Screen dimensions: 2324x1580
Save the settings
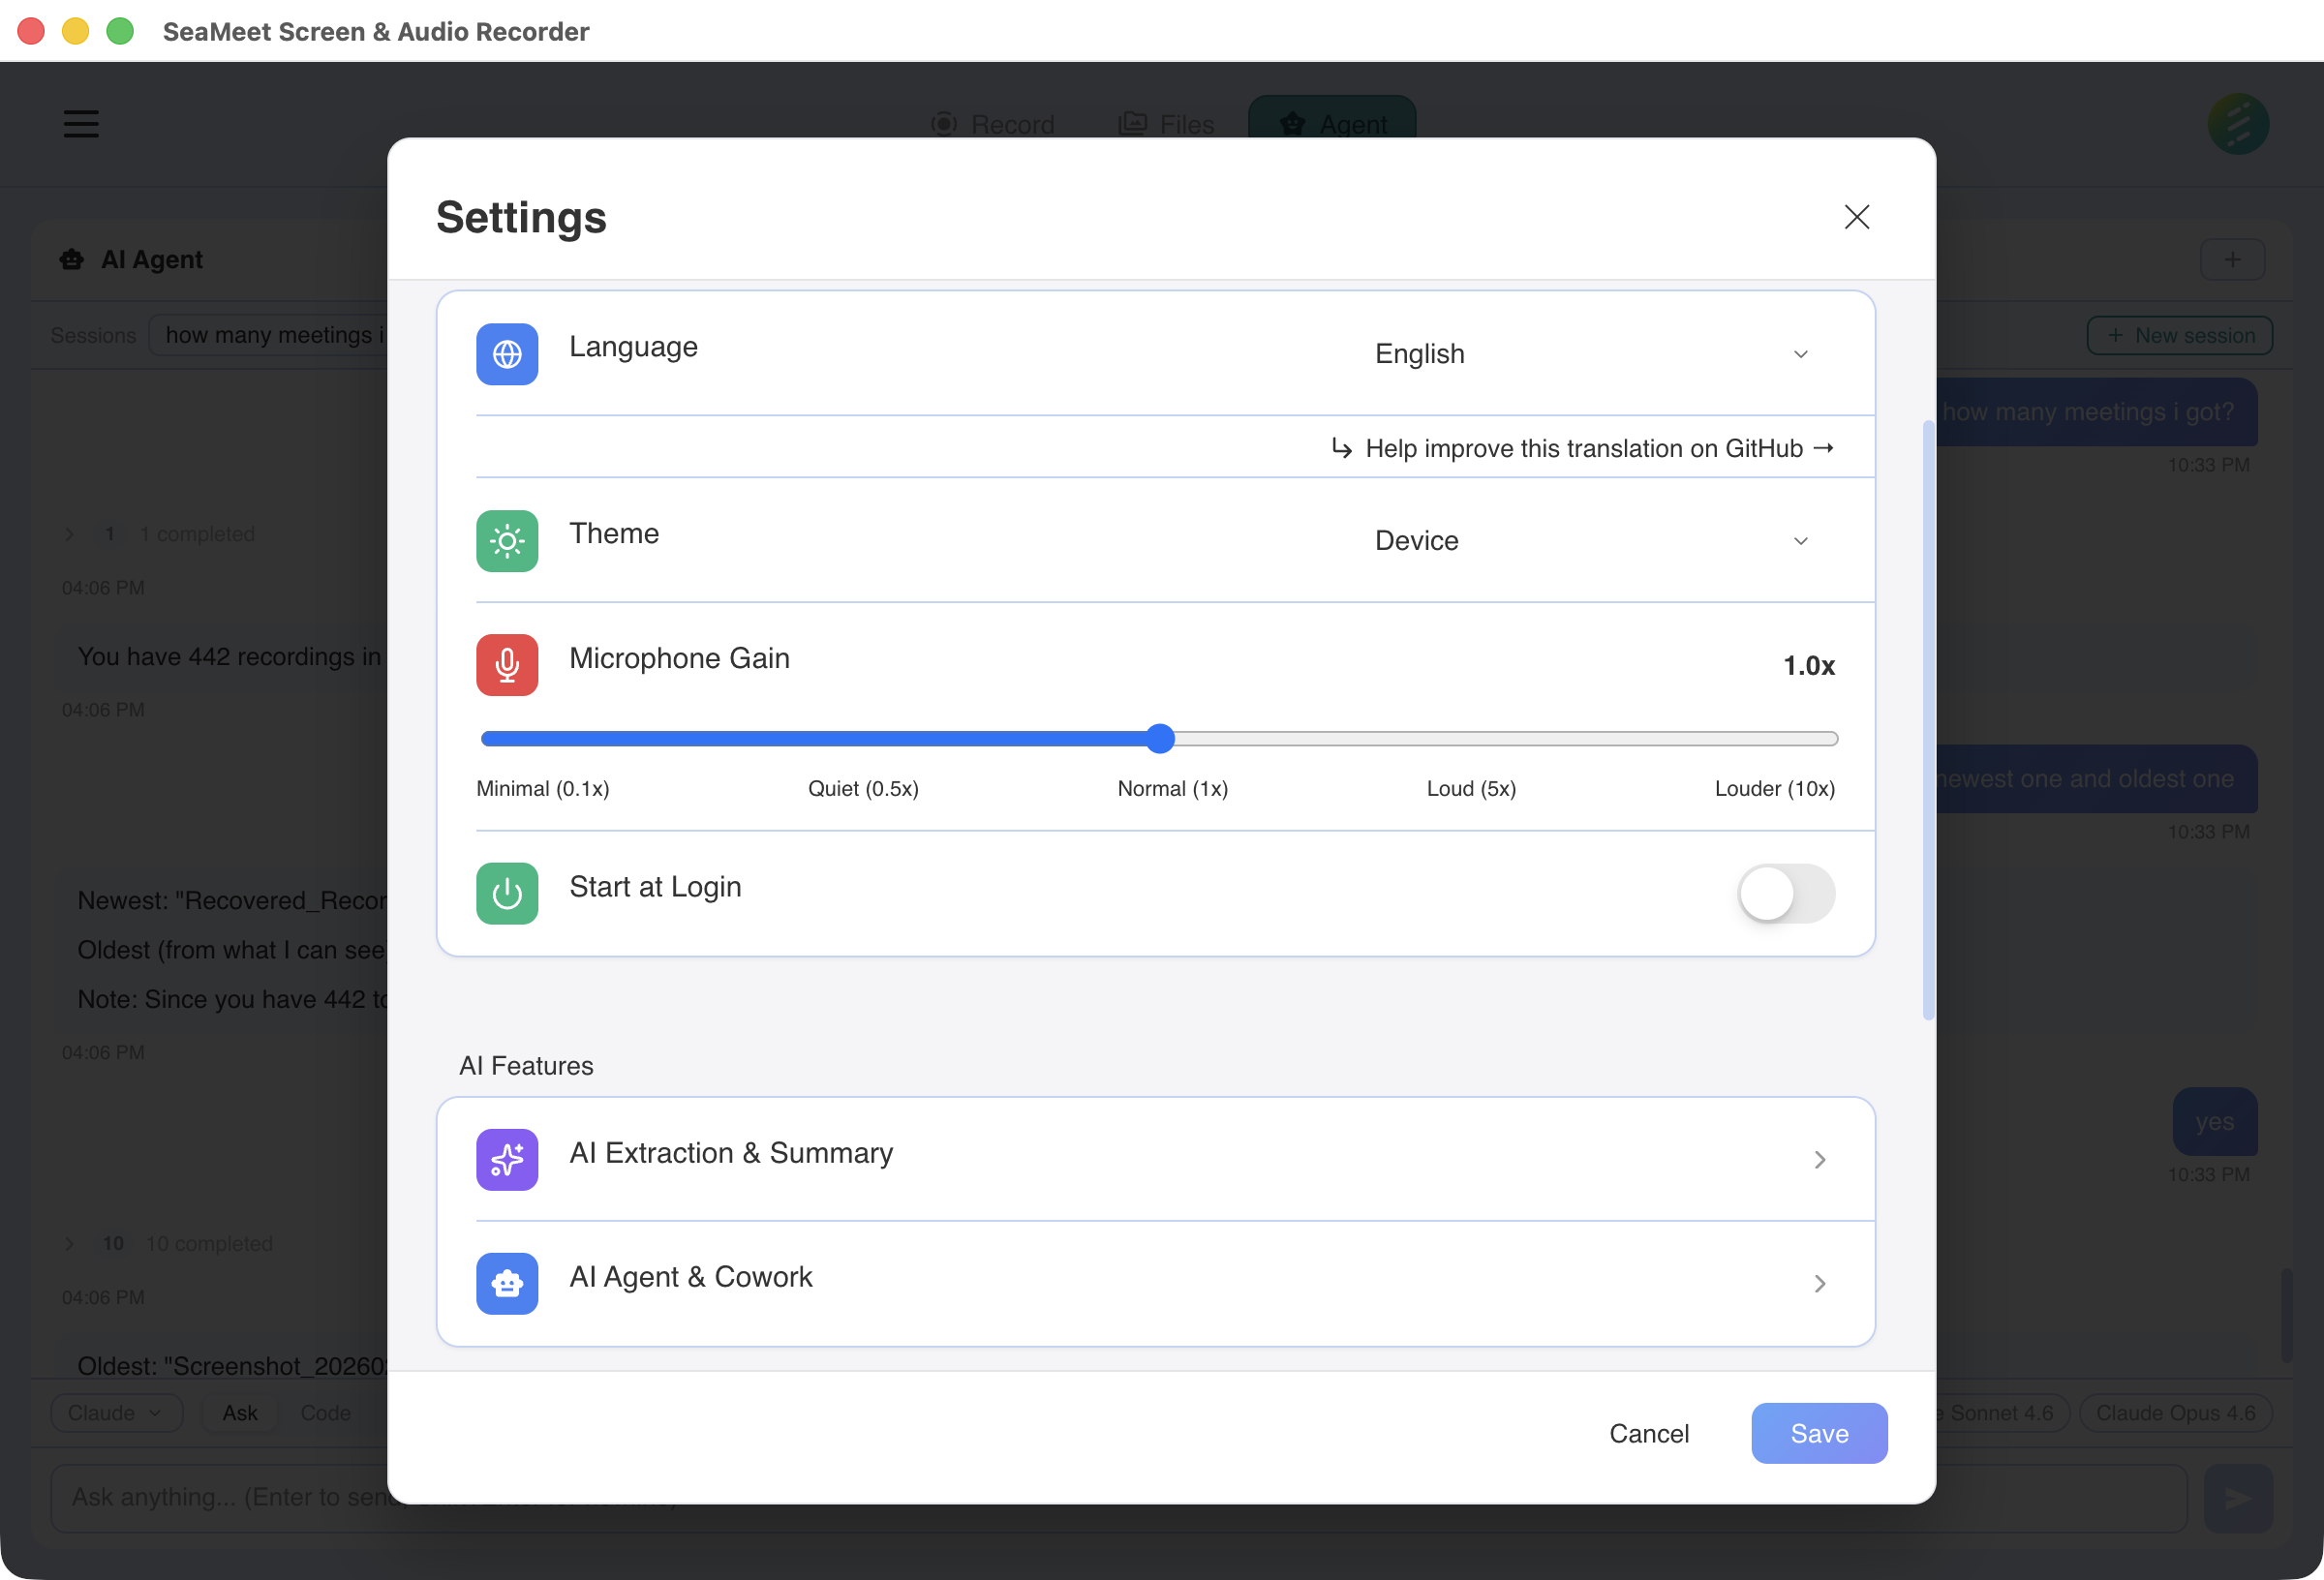pyautogui.click(x=1819, y=1433)
